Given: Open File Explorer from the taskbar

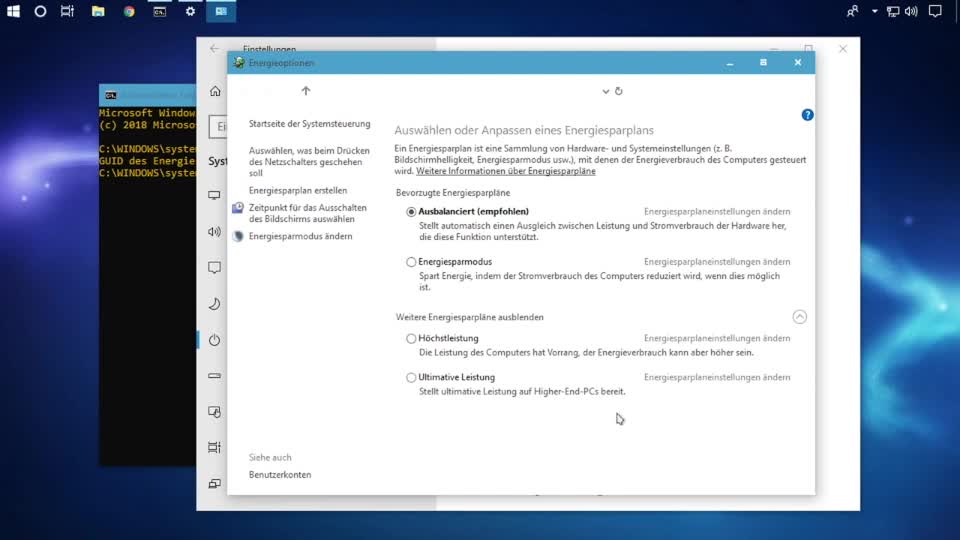Looking at the screenshot, I should tap(98, 11).
